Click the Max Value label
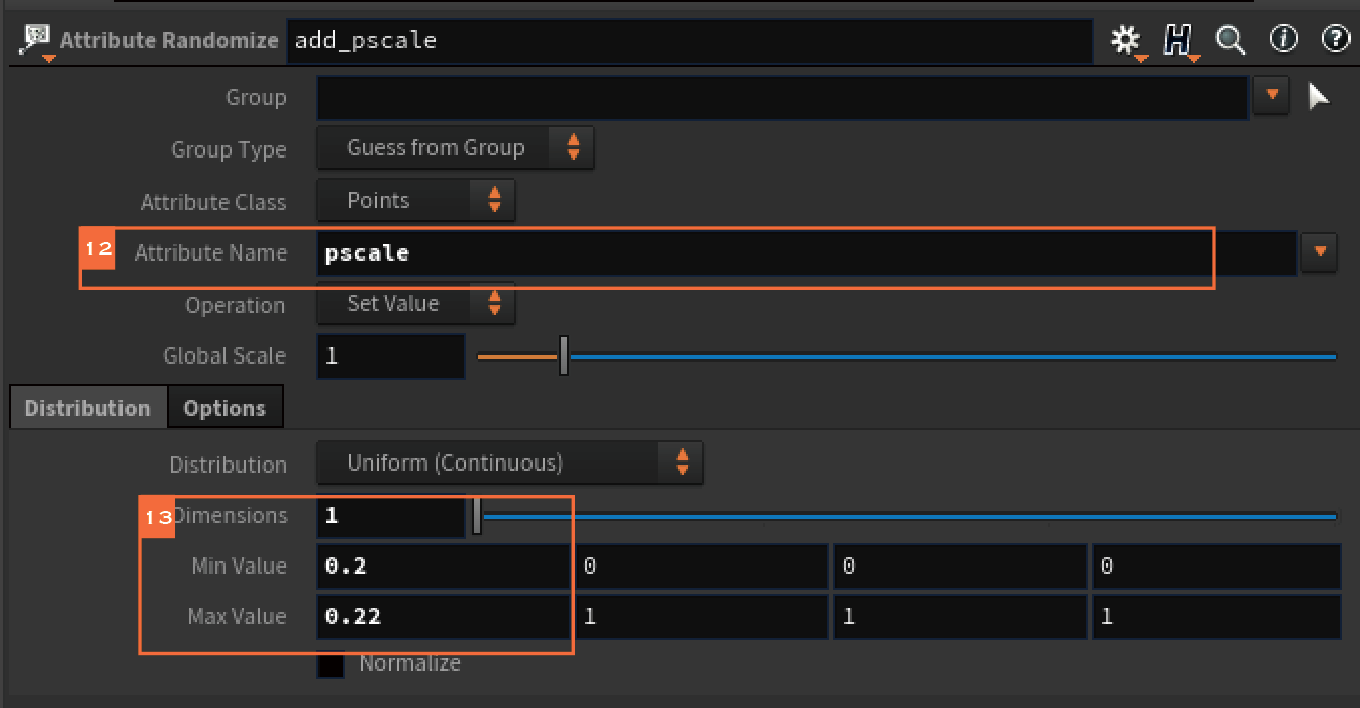The image size is (1360, 708). point(236,616)
